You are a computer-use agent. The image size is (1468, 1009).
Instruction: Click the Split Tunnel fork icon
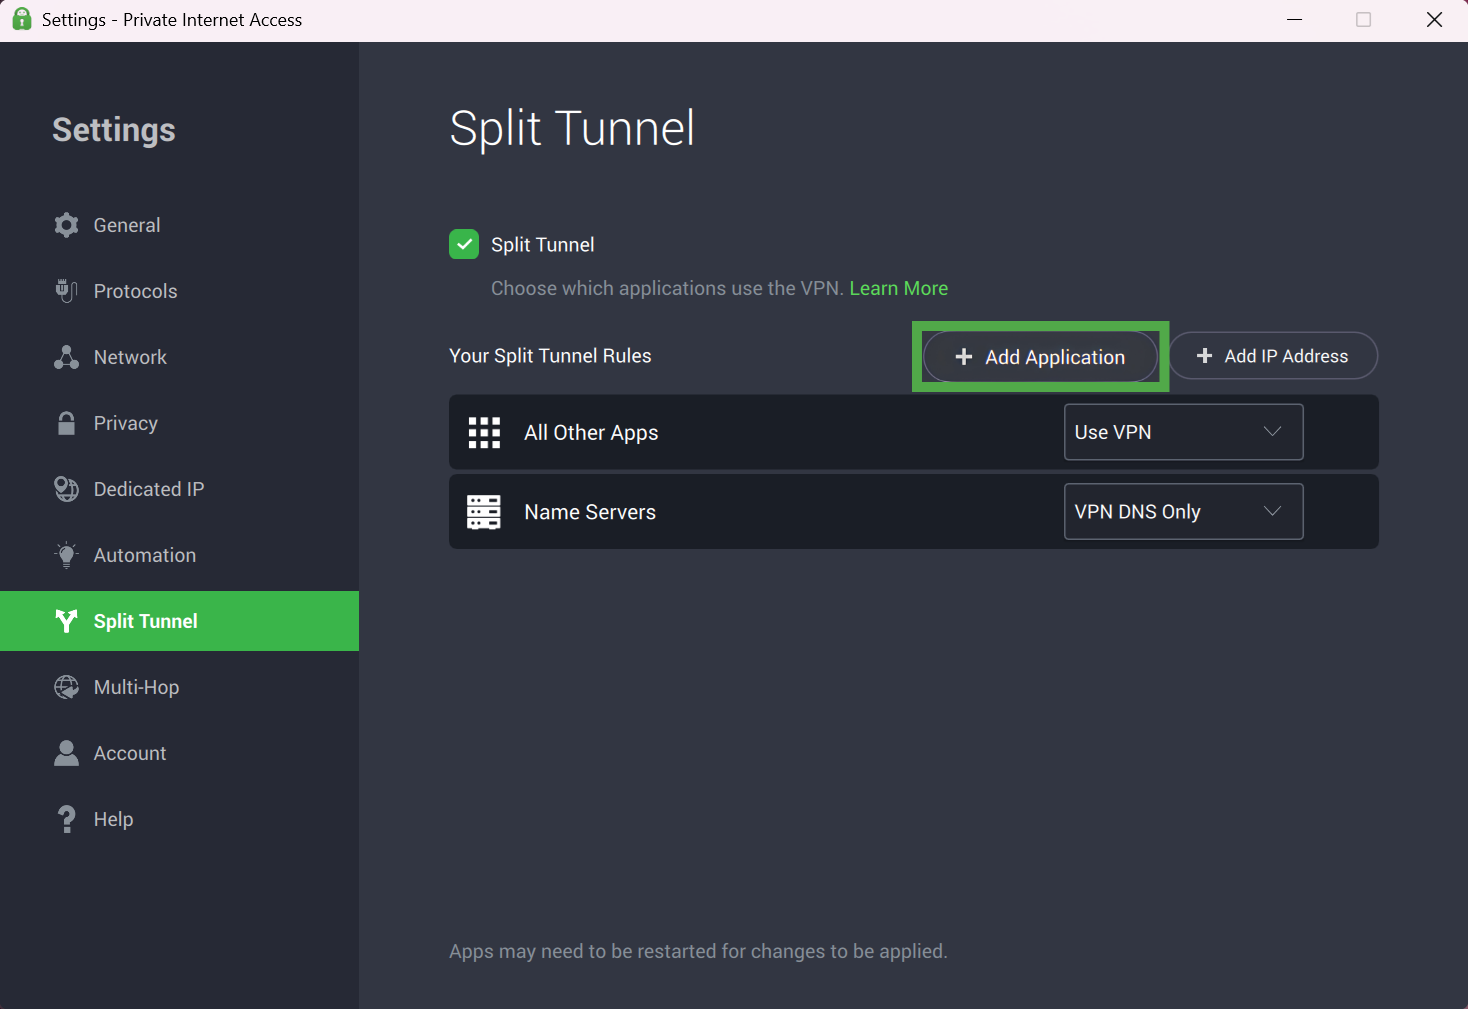click(x=66, y=621)
